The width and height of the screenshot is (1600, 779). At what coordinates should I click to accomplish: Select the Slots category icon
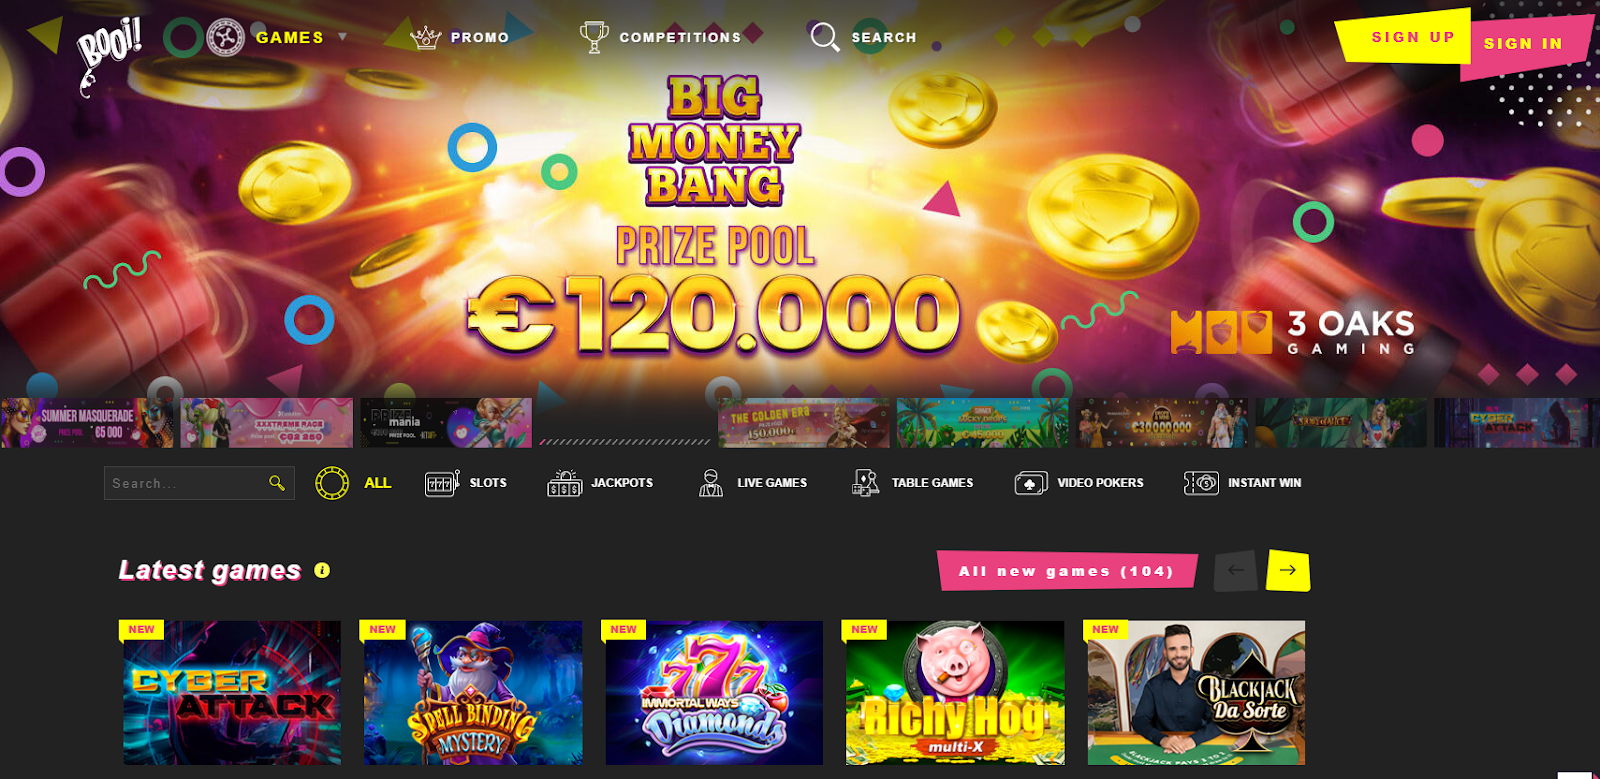pyautogui.click(x=442, y=483)
